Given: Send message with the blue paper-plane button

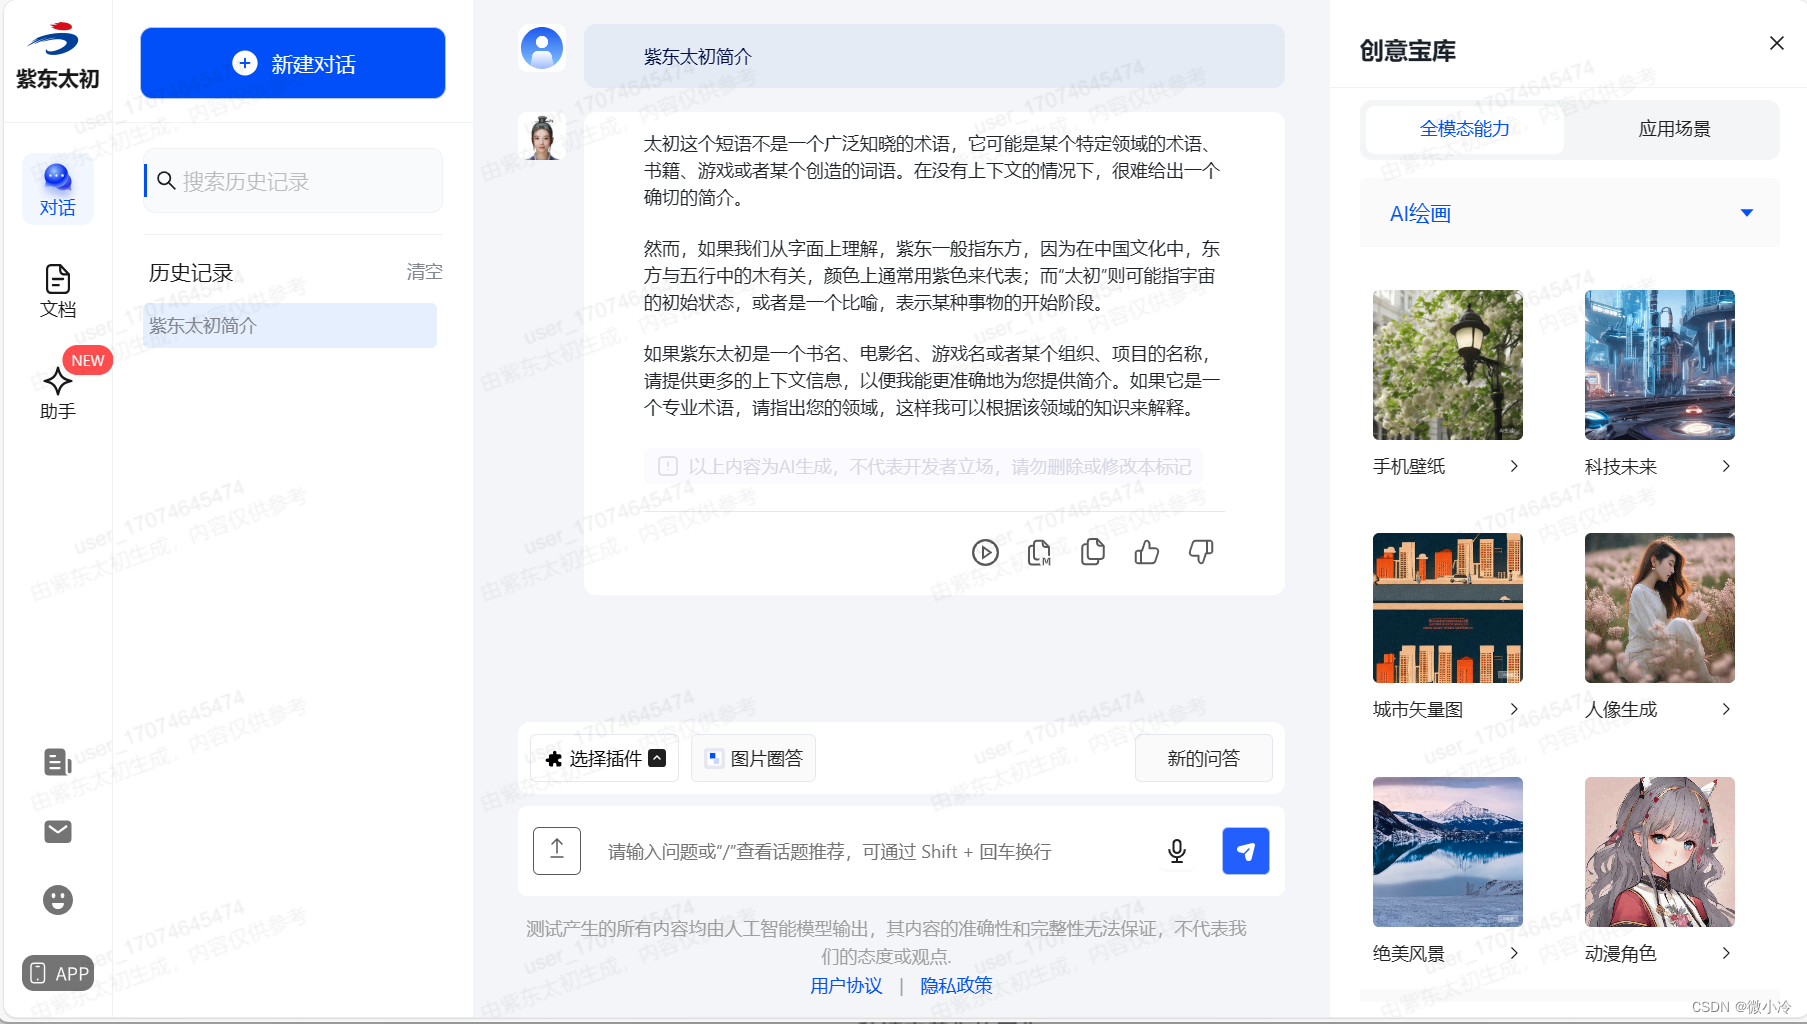Looking at the screenshot, I should click(1246, 851).
